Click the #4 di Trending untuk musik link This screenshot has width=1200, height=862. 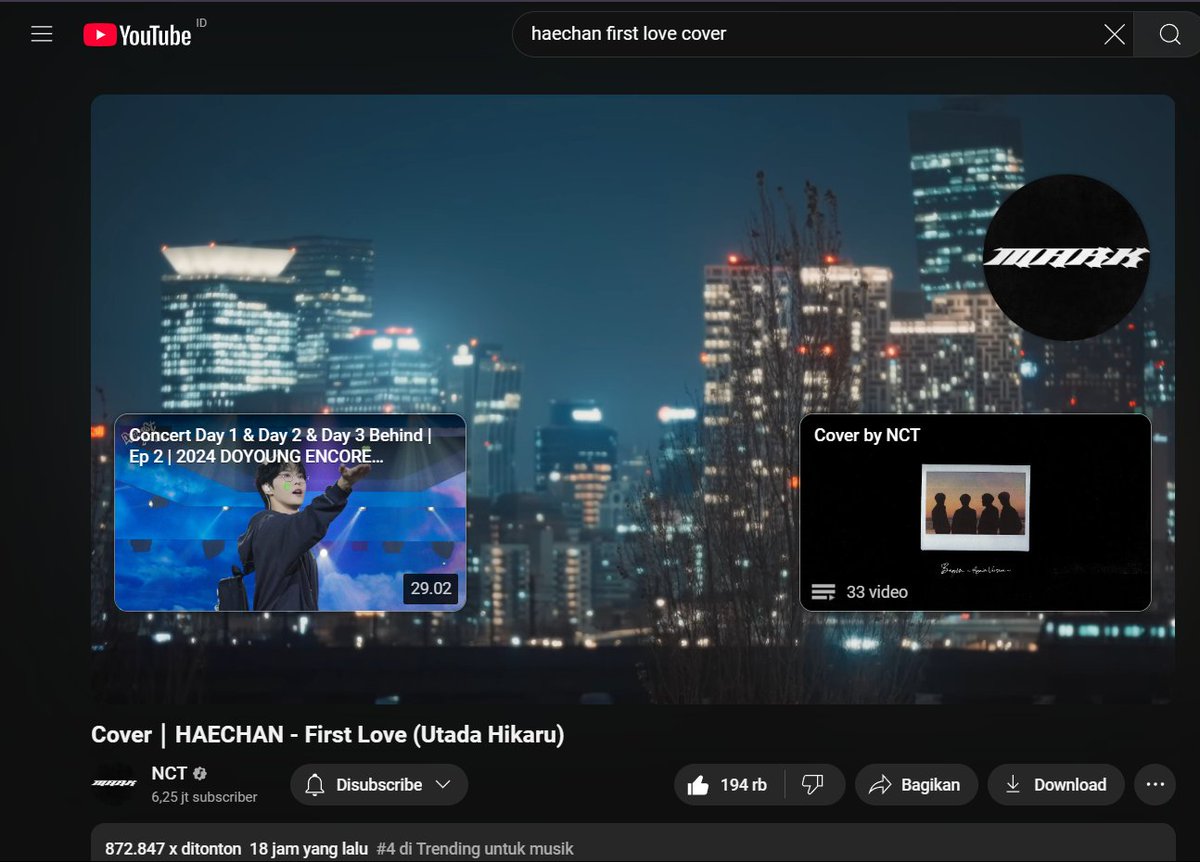click(x=475, y=849)
